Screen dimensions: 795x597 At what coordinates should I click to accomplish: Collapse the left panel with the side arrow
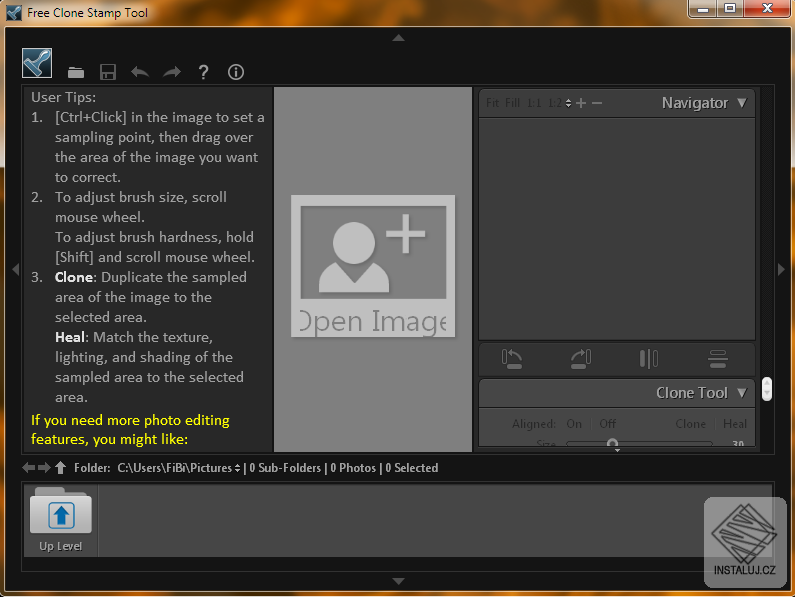click(x=16, y=269)
